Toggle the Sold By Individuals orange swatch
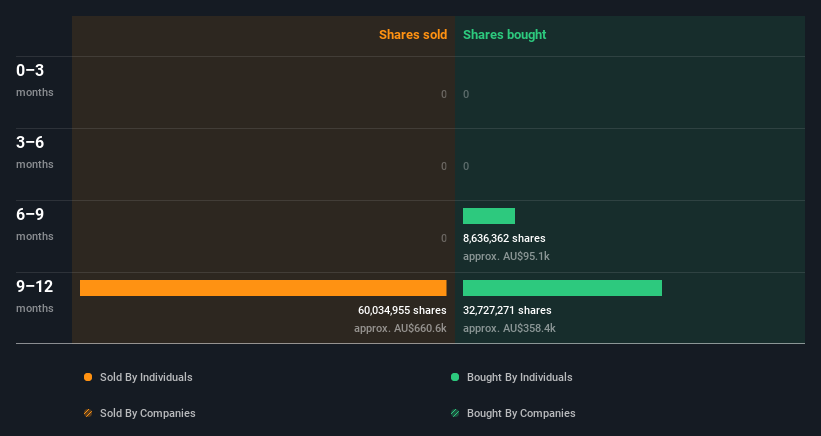Image resolution: width=821 pixels, height=436 pixels. (x=88, y=377)
